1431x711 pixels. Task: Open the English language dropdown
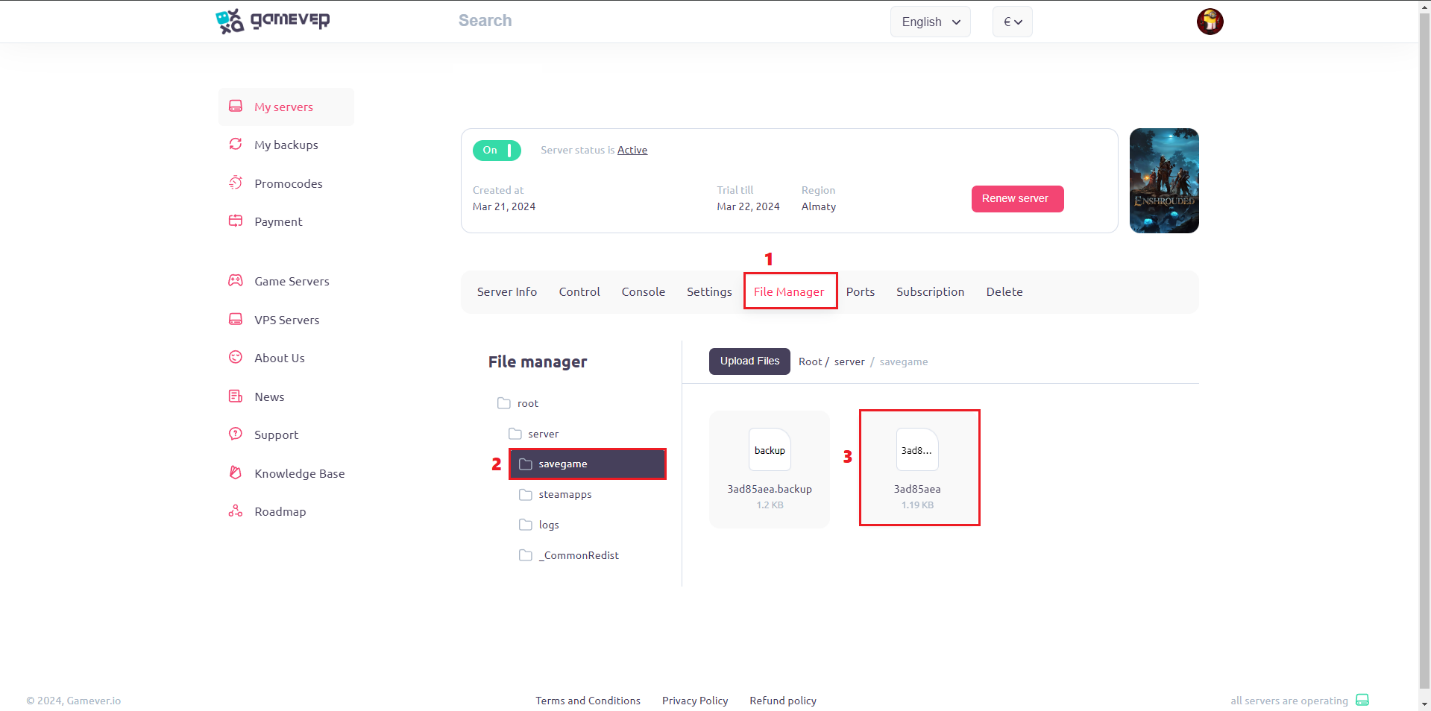point(929,20)
